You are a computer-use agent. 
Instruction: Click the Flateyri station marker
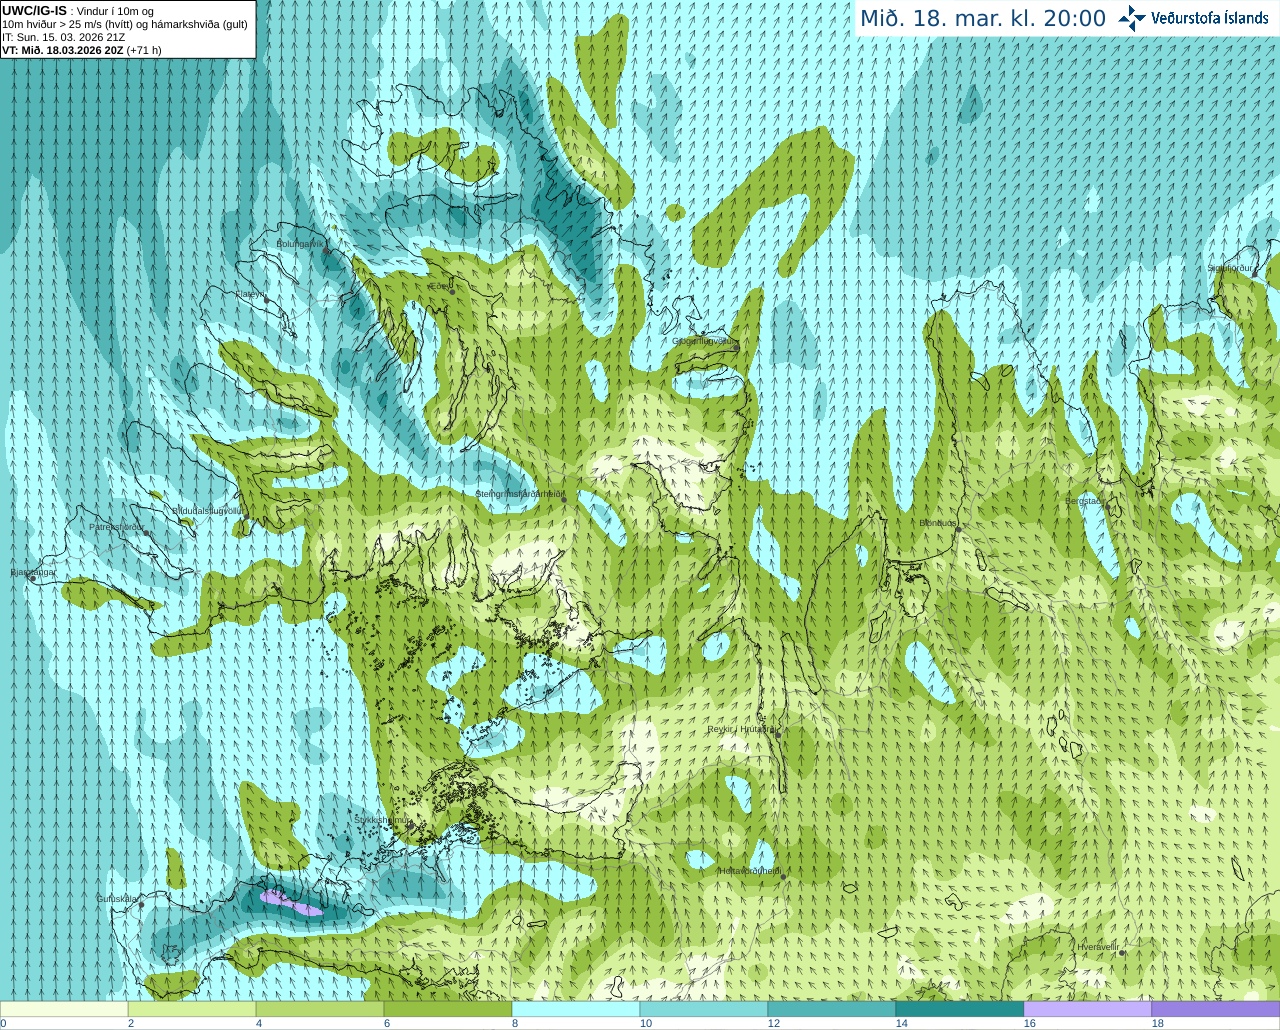click(266, 299)
